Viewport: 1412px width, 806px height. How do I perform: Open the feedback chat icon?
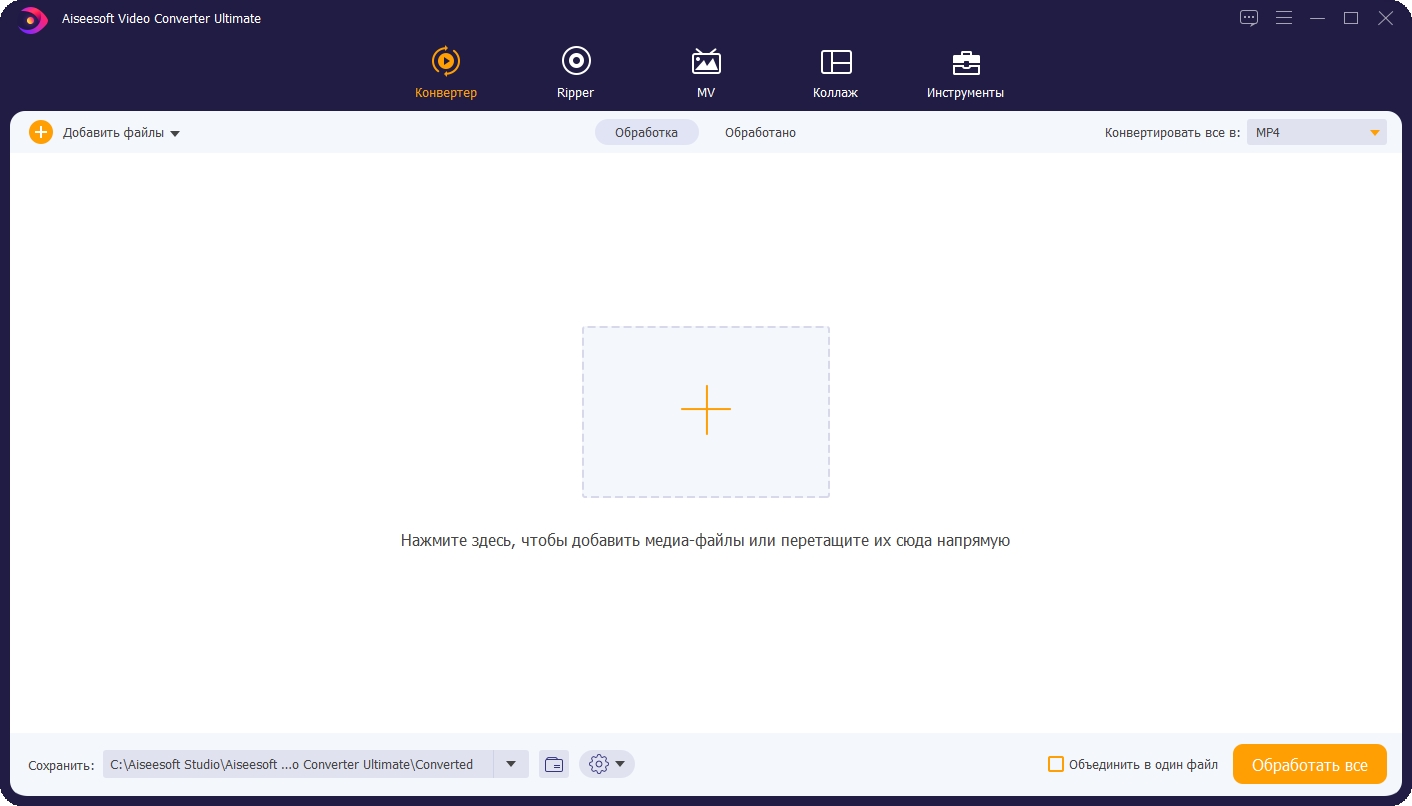(1249, 18)
